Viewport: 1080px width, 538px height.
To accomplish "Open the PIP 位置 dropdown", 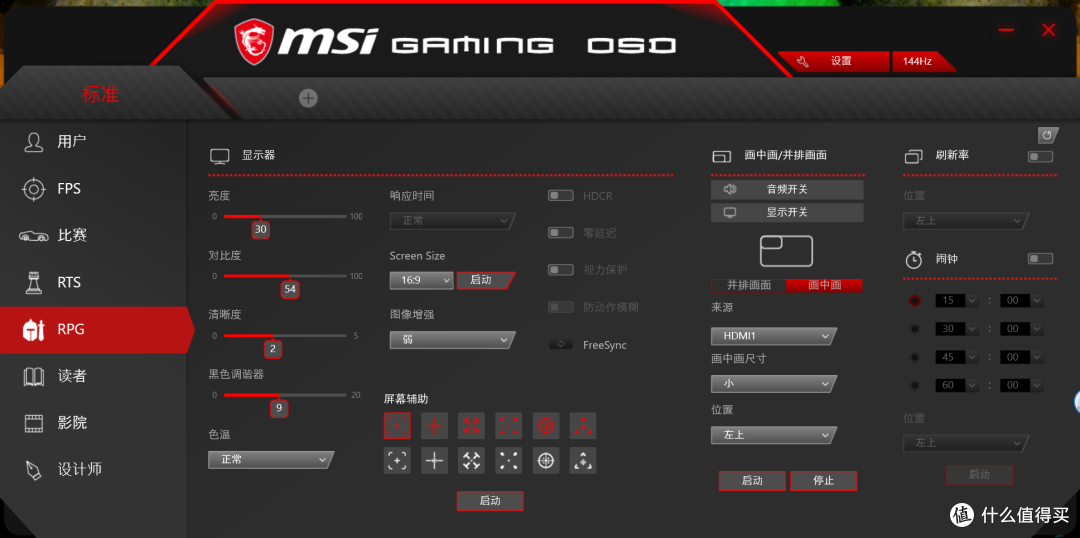I will 773,435.
